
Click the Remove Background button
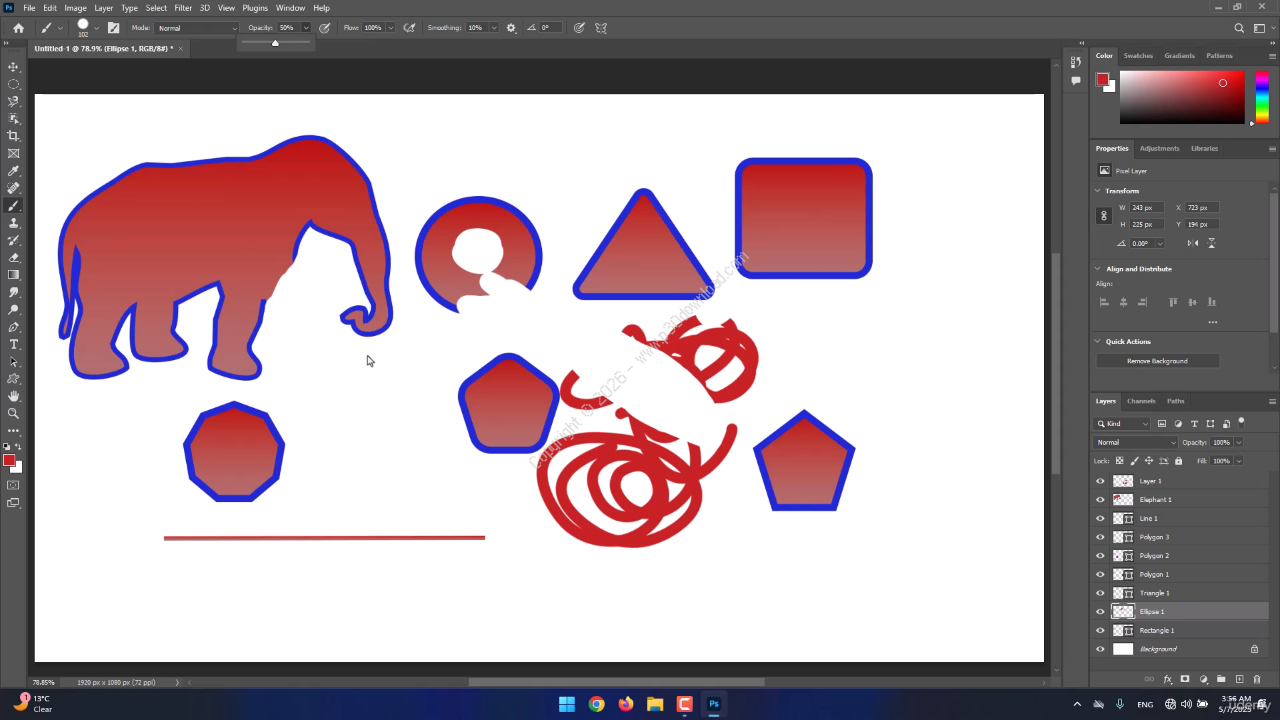(1157, 361)
